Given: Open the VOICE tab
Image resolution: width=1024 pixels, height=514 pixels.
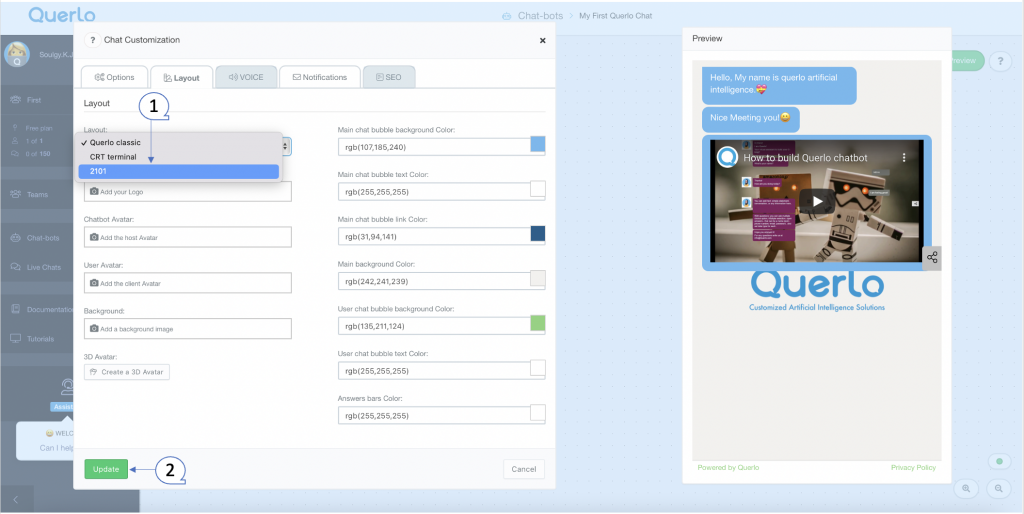Looking at the screenshot, I should point(246,77).
